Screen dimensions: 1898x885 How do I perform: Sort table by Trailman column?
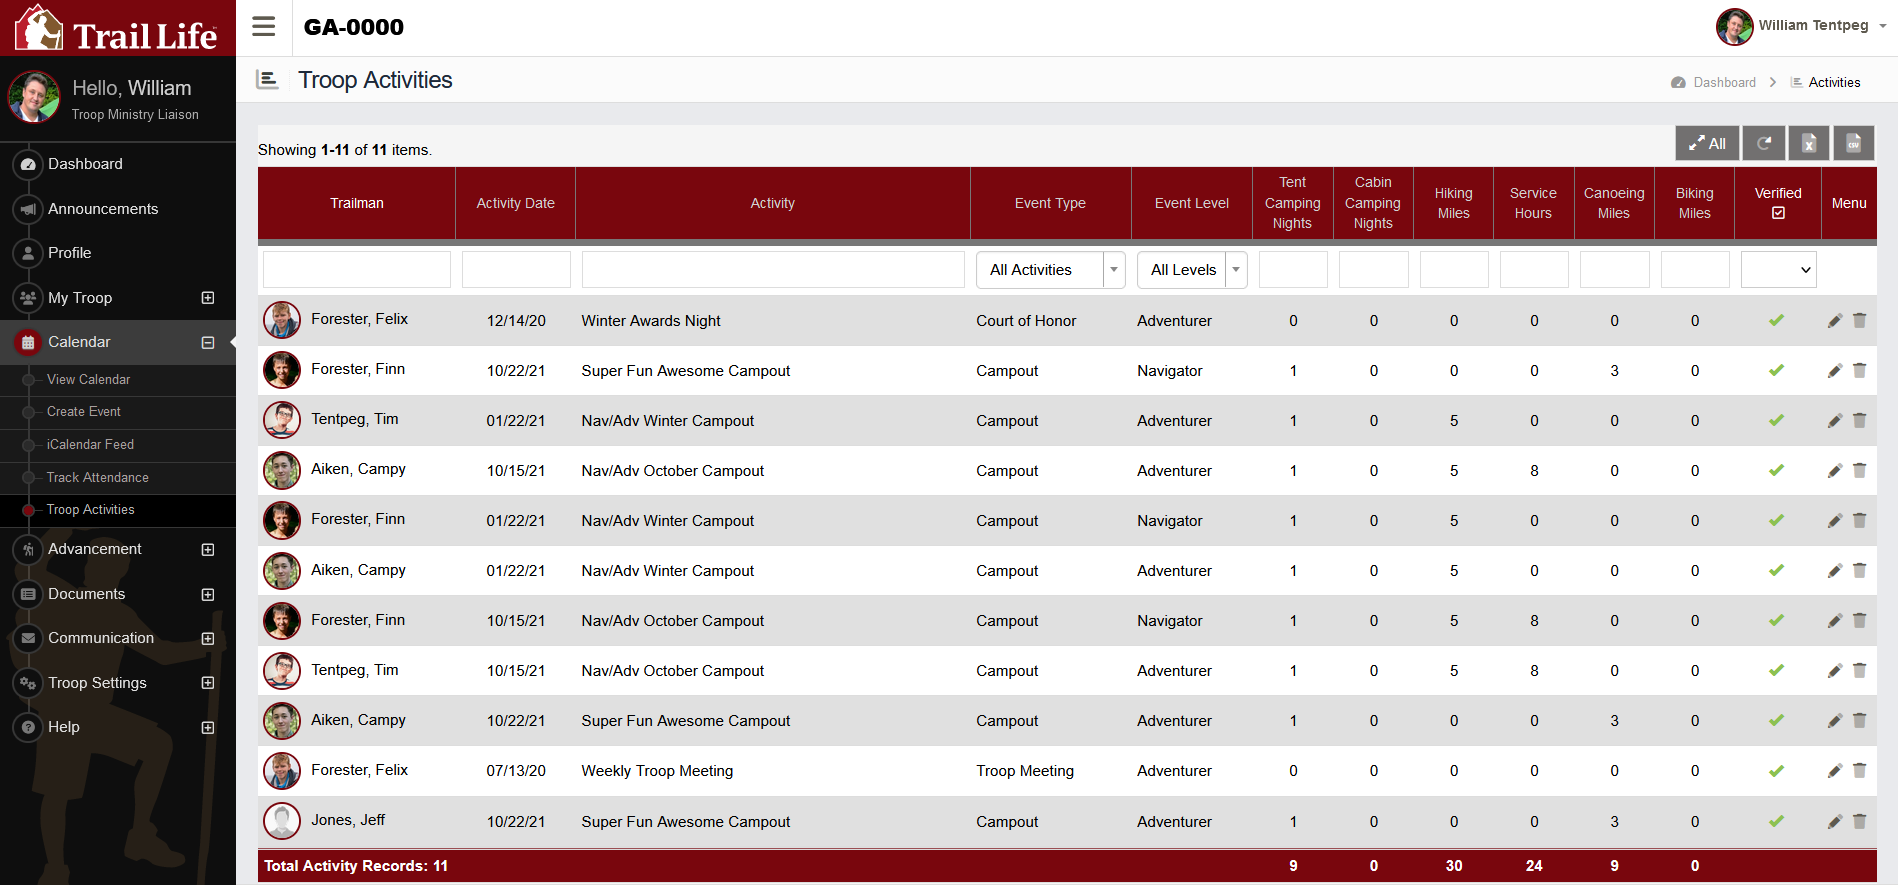point(357,203)
